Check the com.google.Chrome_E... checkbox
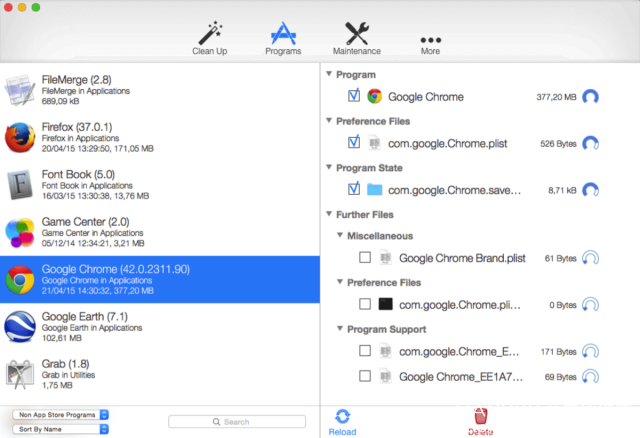 click(365, 351)
